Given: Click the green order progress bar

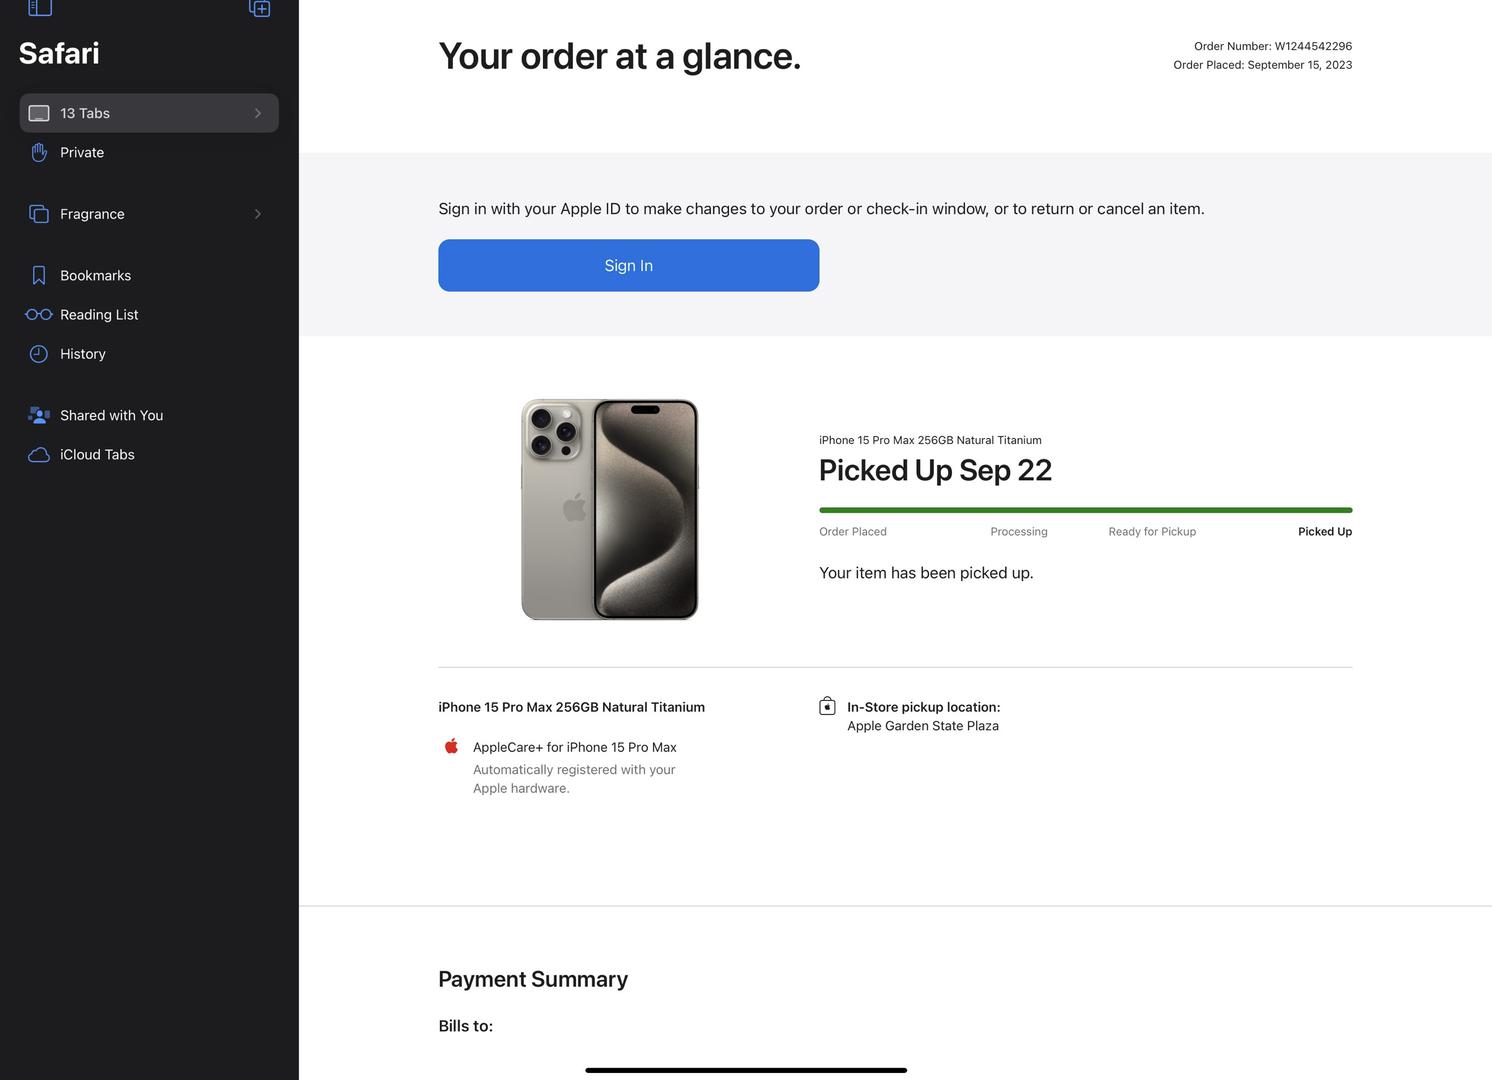Looking at the screenshot, I should [1085, 510].
